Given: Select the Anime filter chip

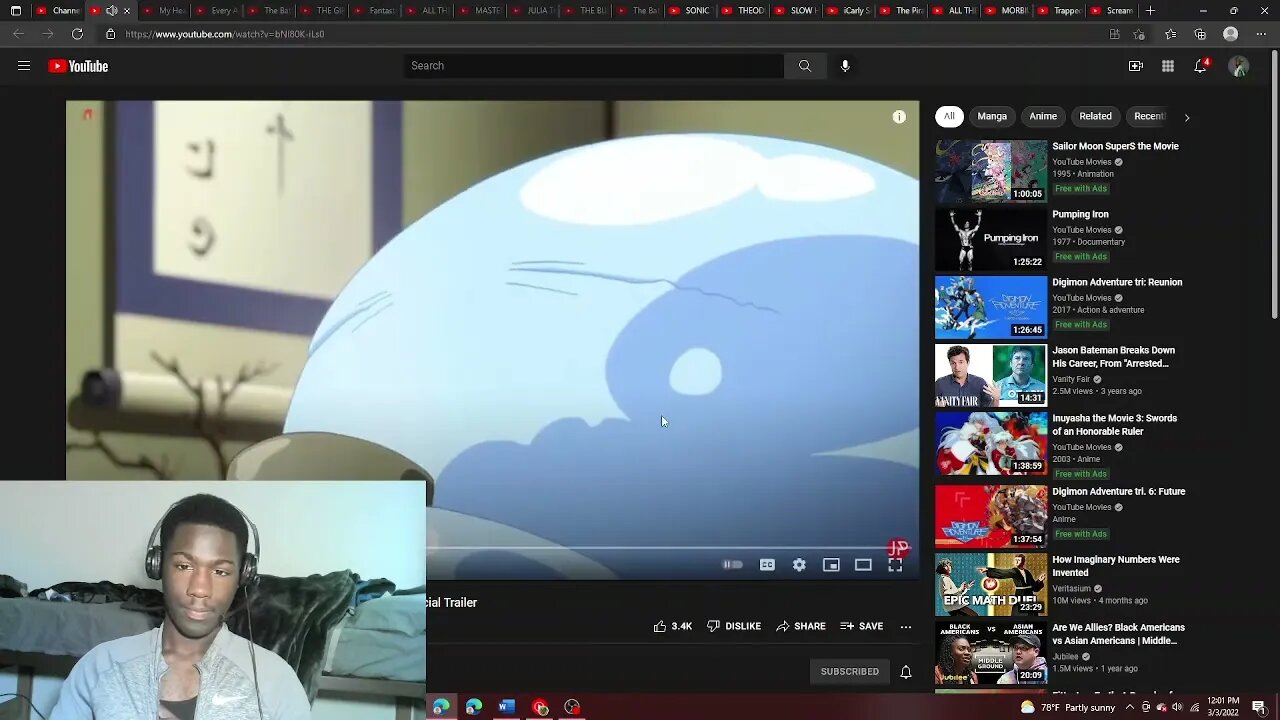Looking at the screenshot, I should 1043,116.
